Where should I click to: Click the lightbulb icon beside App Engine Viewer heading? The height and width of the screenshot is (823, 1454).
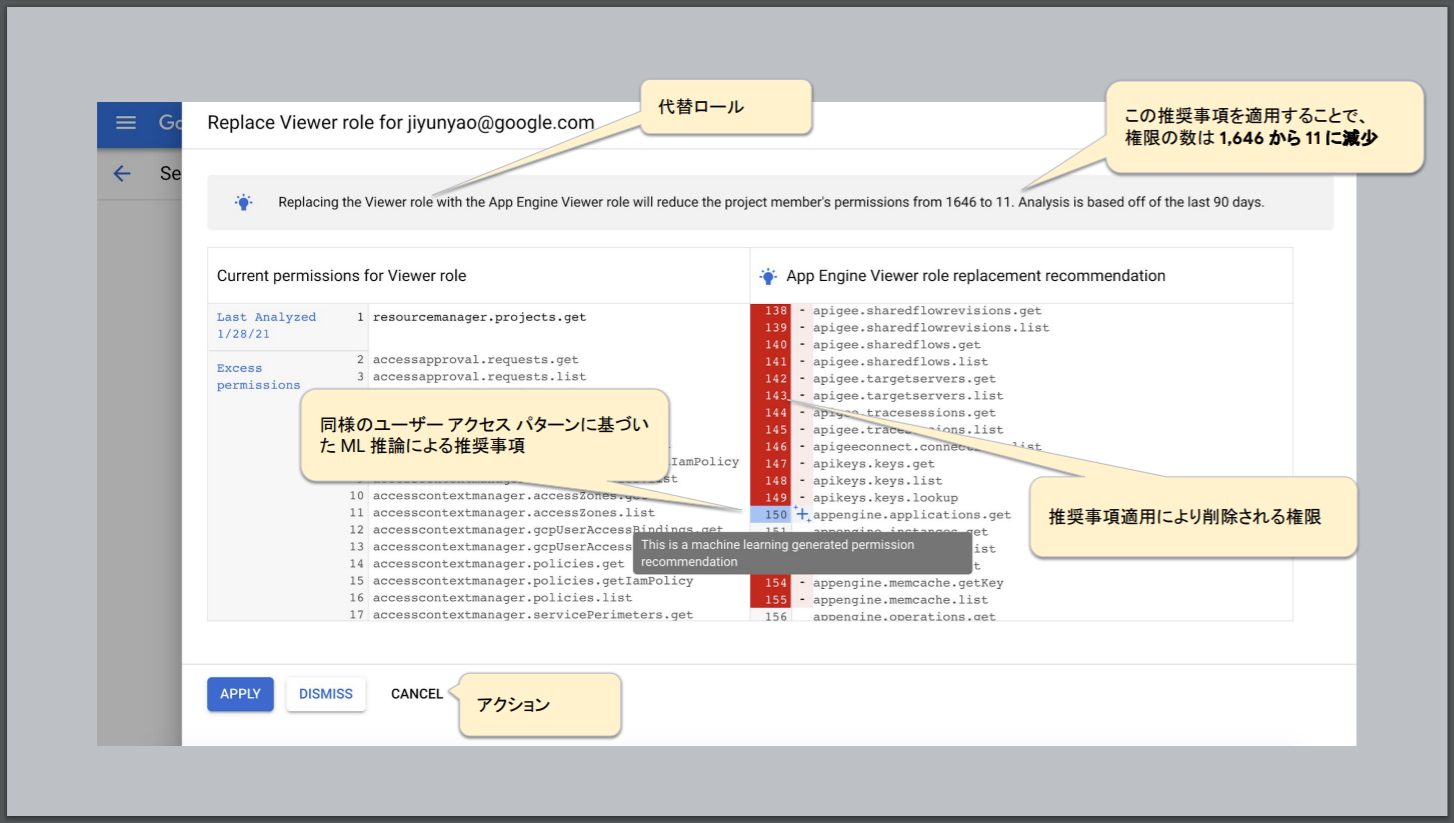pyautogui.click(x=768, y=276)
